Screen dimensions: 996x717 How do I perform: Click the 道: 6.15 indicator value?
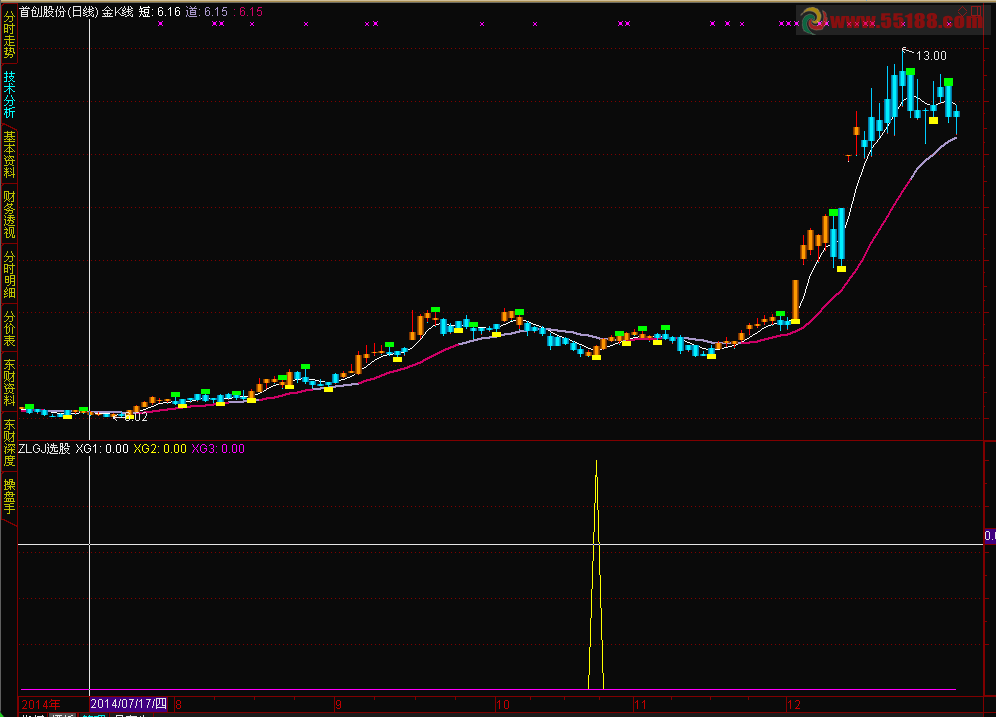click(x=206, y=11)
